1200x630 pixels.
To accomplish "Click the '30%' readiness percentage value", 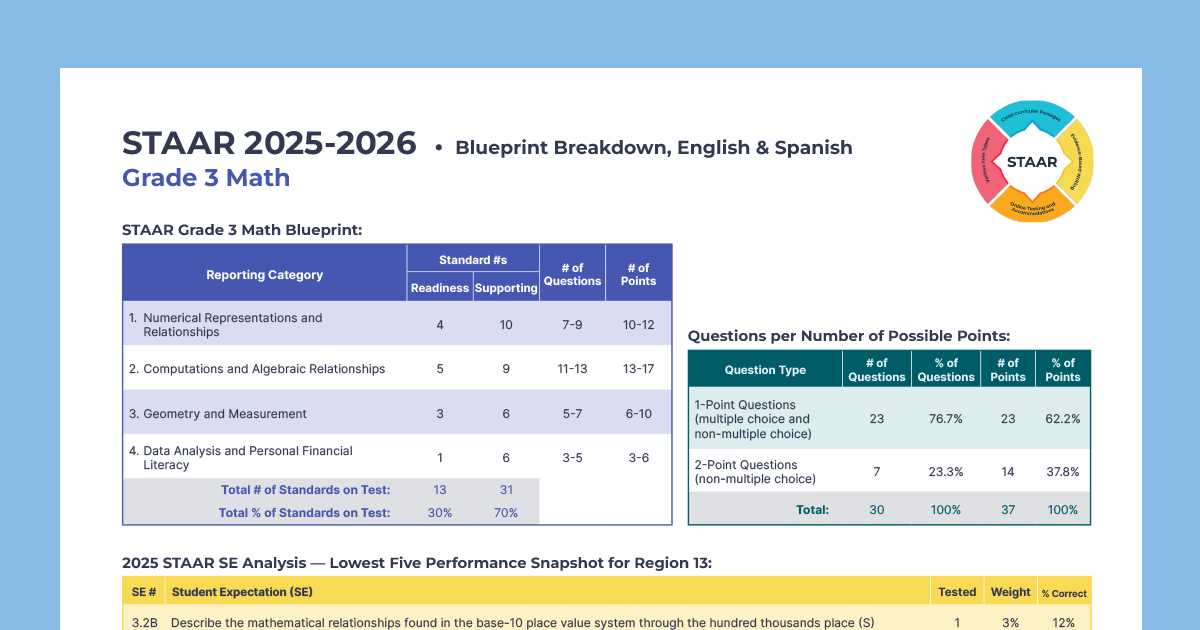I will [440, 513].
